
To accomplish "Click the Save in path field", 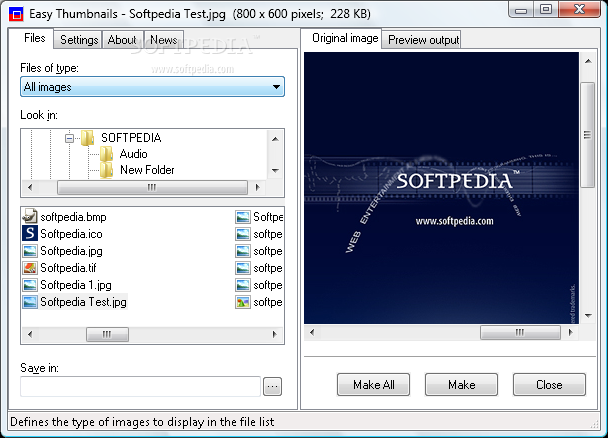I will pyautogui.click(x=140, y=386).
